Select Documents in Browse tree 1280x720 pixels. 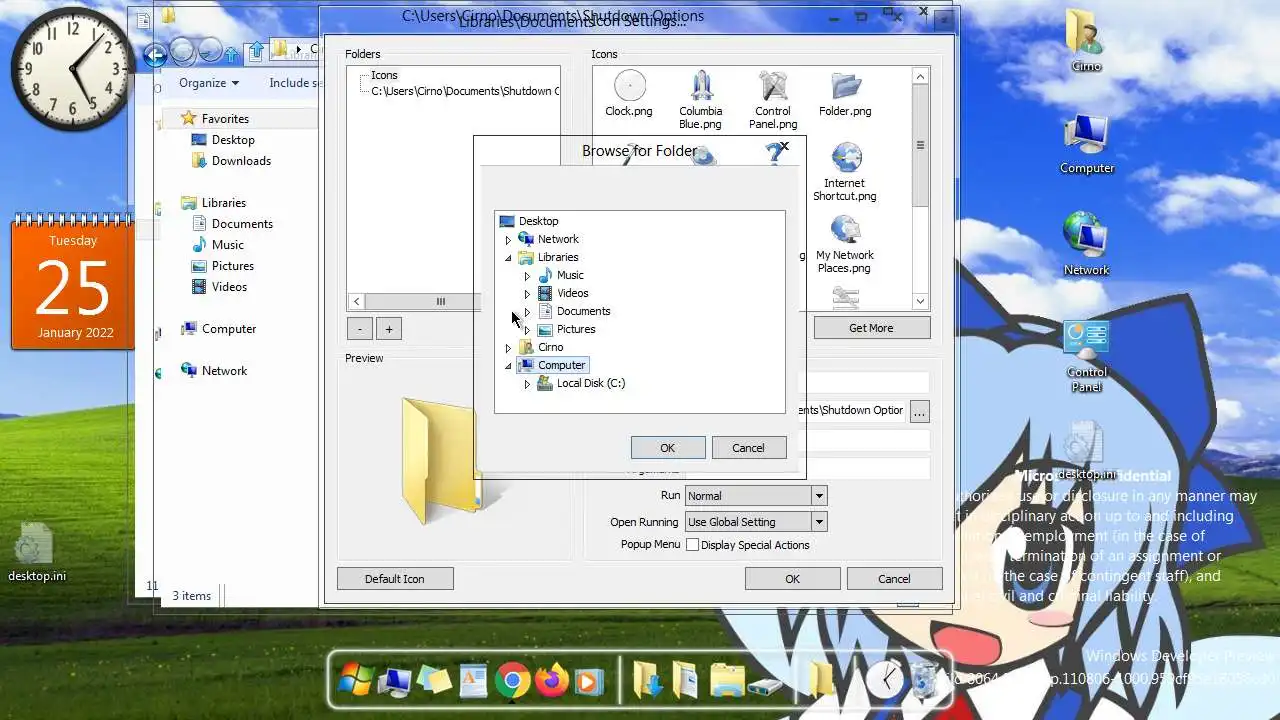tap(583, 311)
